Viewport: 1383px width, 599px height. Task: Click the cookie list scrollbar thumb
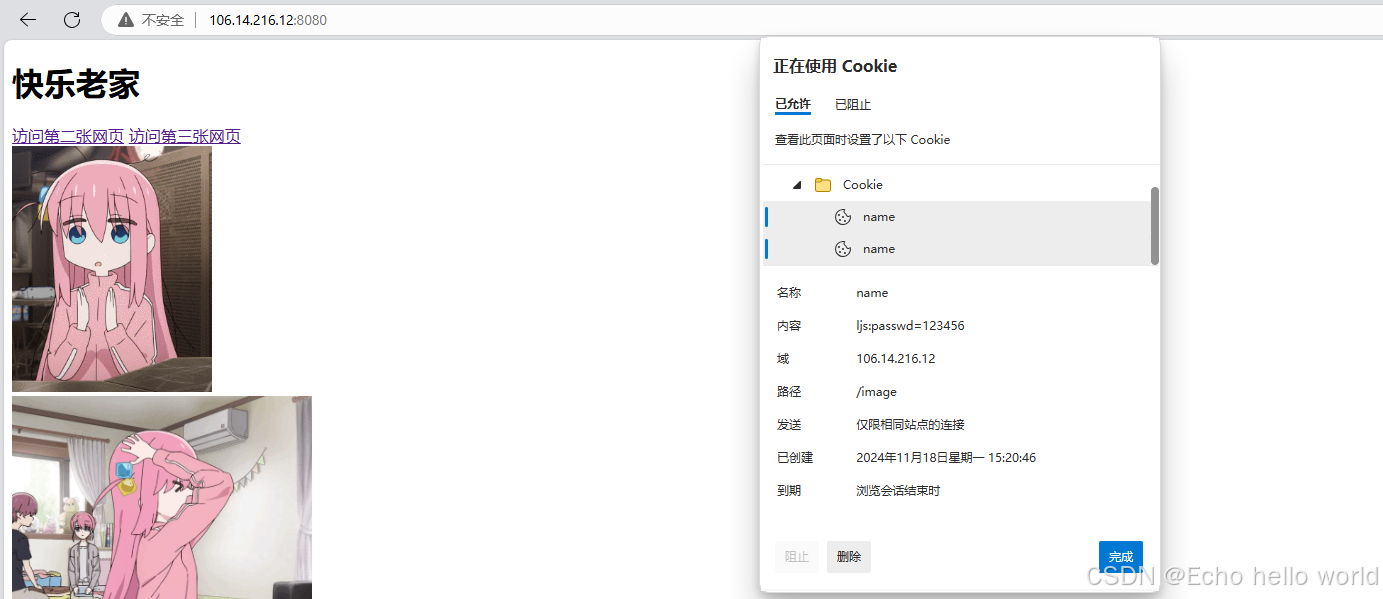coord(1155,225)
